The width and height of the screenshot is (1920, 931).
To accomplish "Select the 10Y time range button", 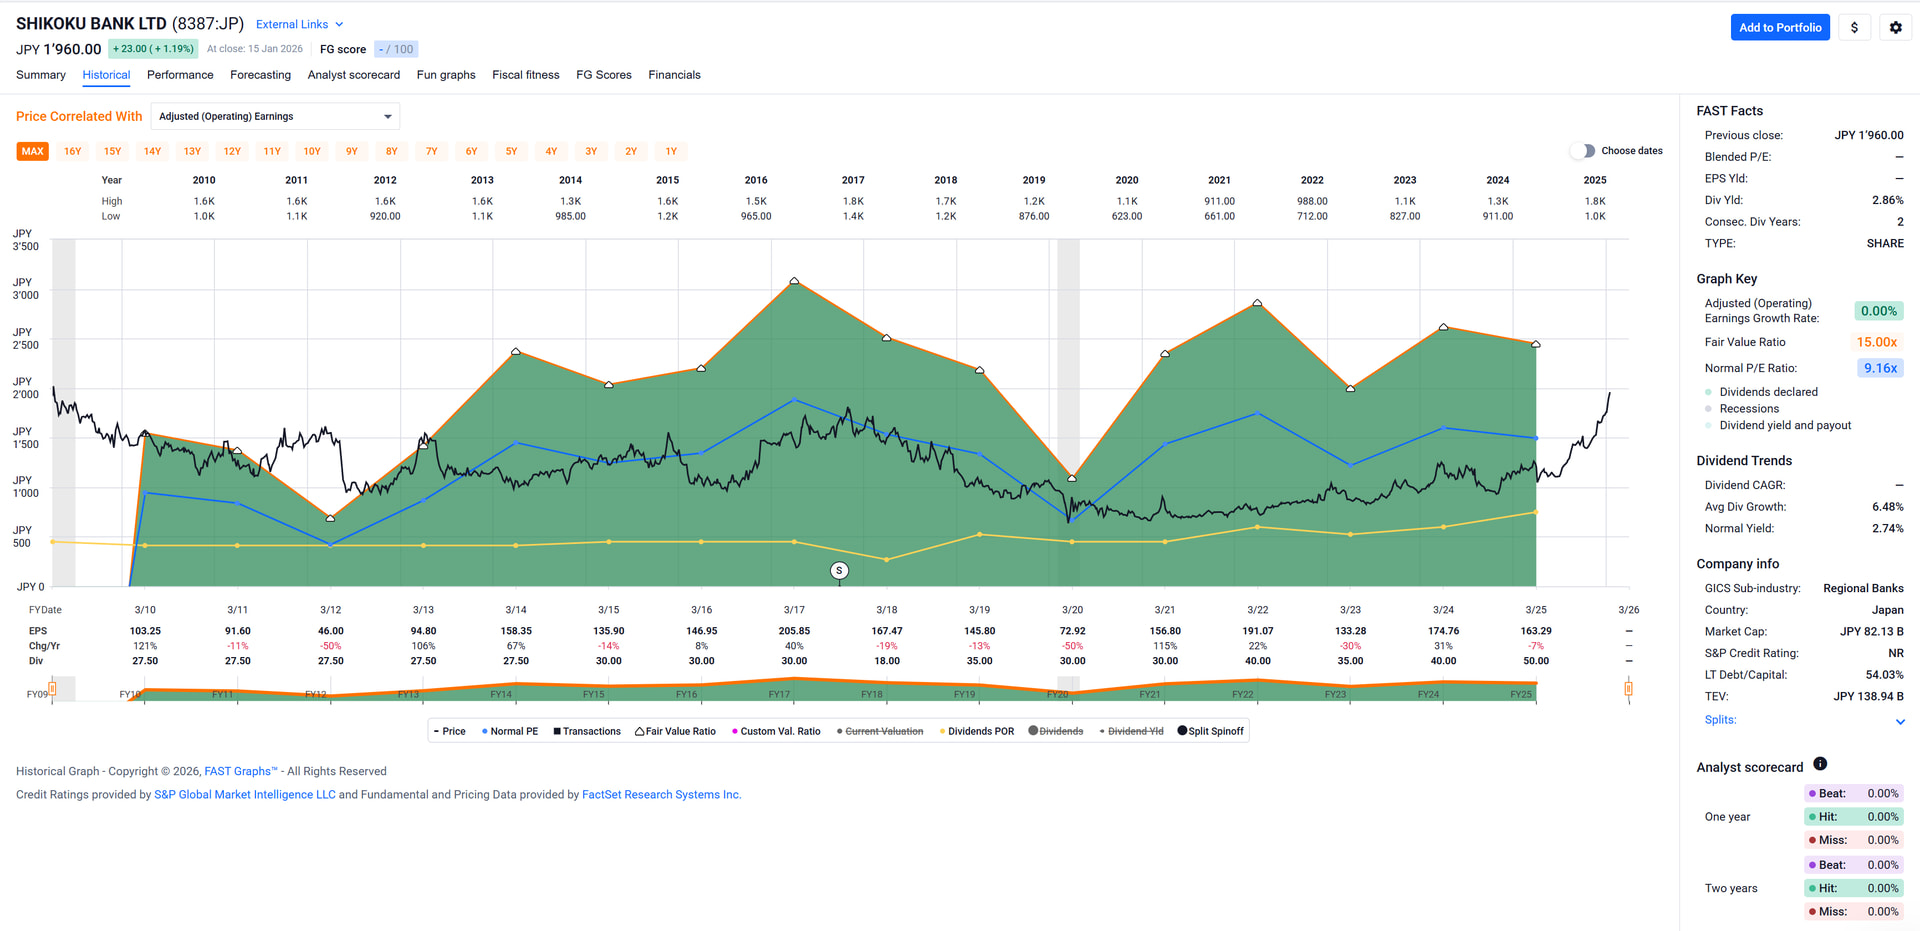I will coord(312,152).
